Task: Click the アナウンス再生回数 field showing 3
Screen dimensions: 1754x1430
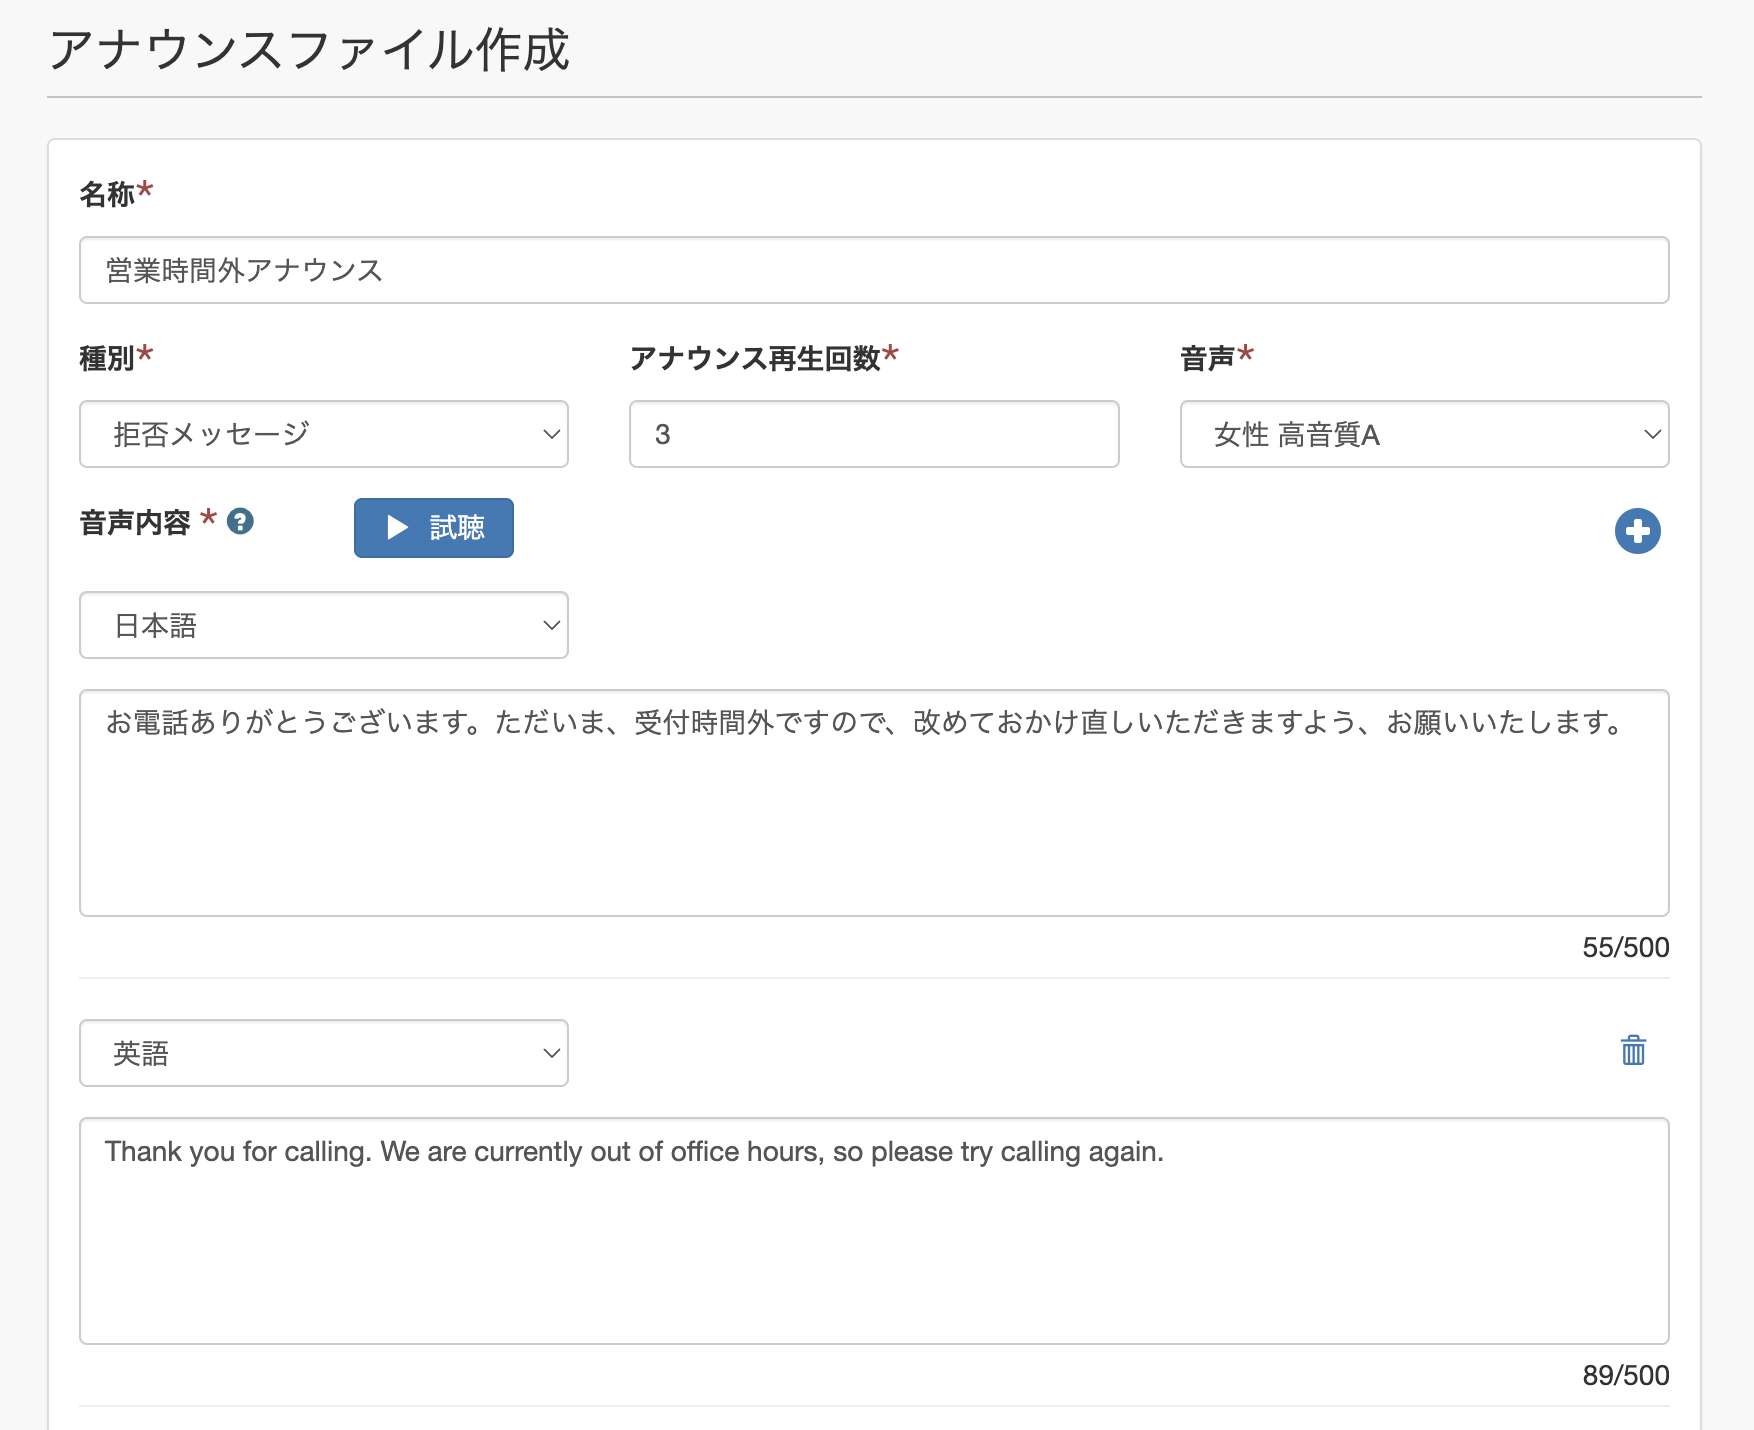Action: point(873,434)
